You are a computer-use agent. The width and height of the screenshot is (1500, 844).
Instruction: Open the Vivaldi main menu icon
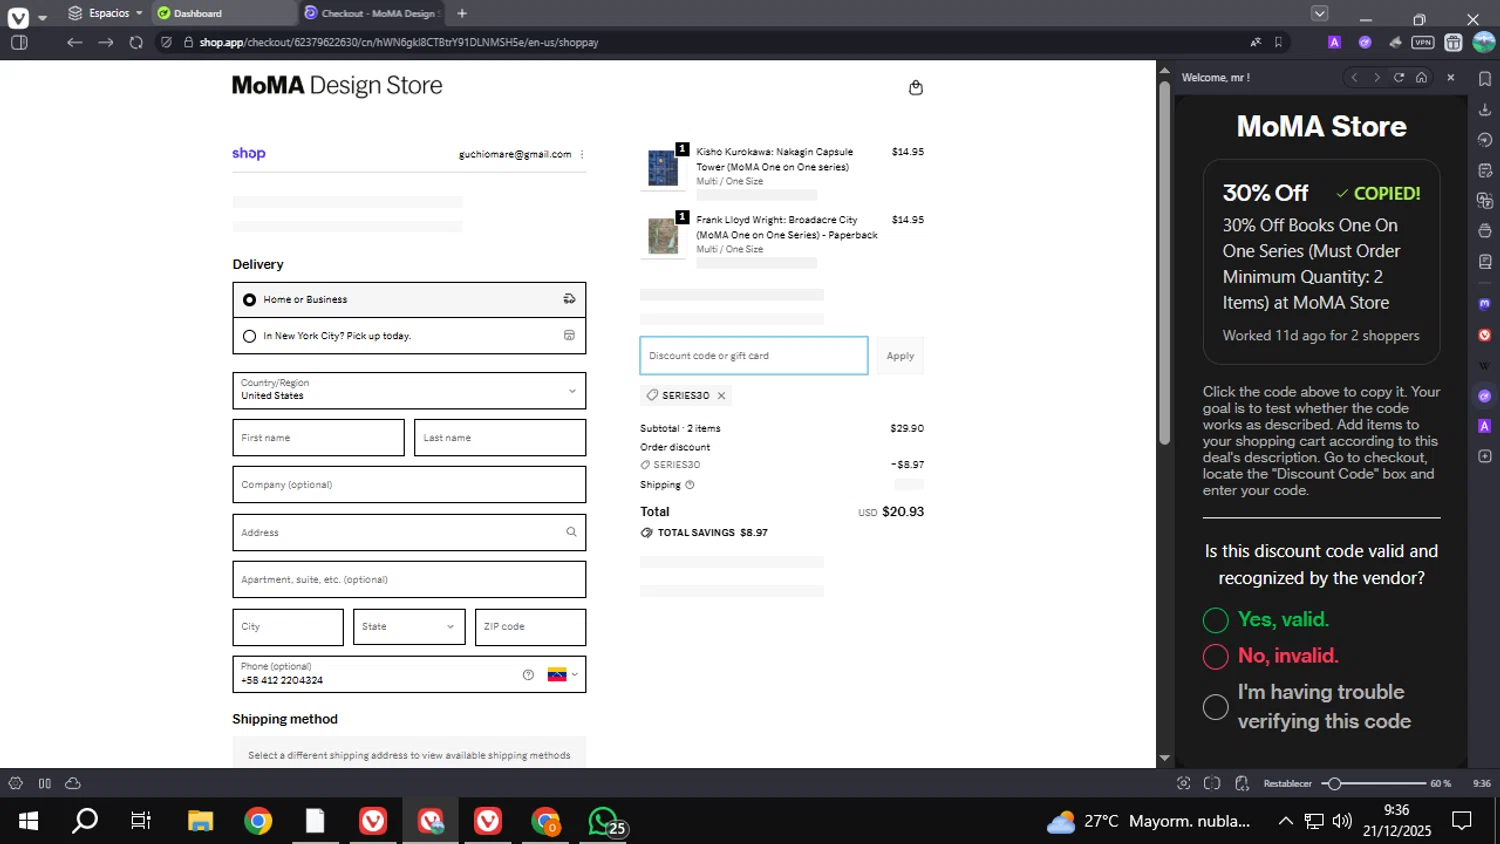[18, 16]
